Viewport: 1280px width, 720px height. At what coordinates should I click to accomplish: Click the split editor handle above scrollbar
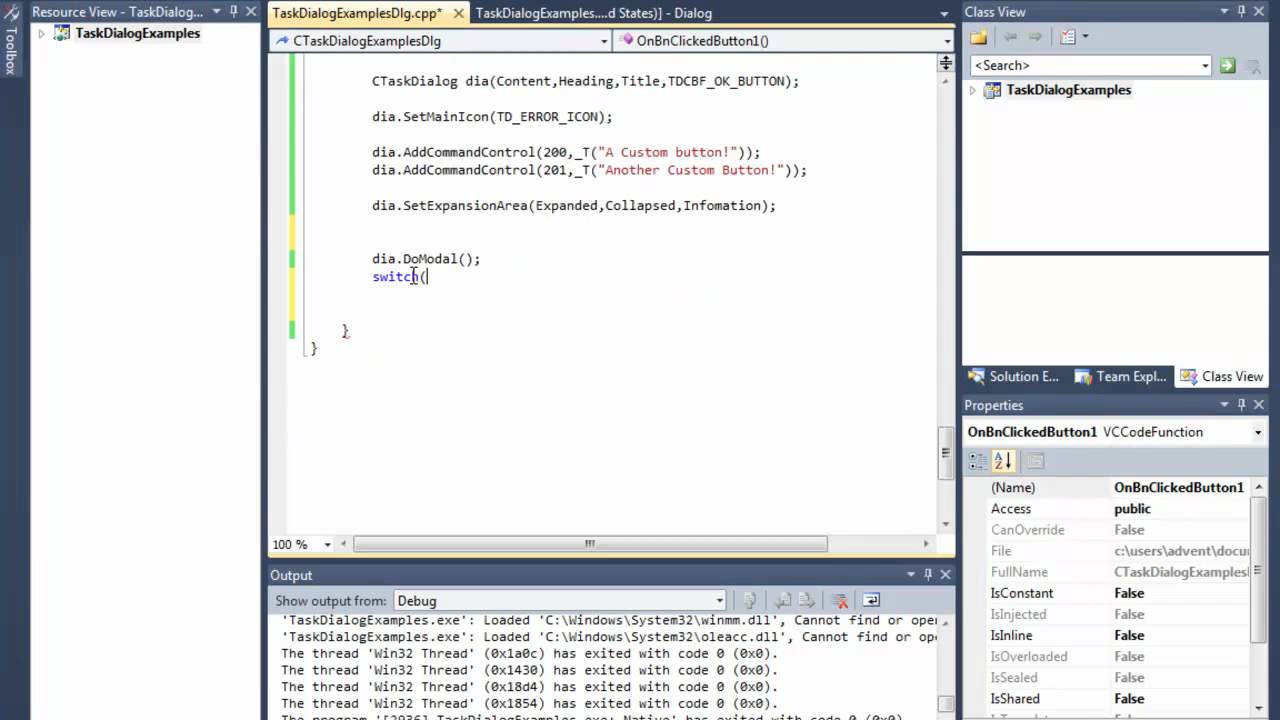click(945, 63)
